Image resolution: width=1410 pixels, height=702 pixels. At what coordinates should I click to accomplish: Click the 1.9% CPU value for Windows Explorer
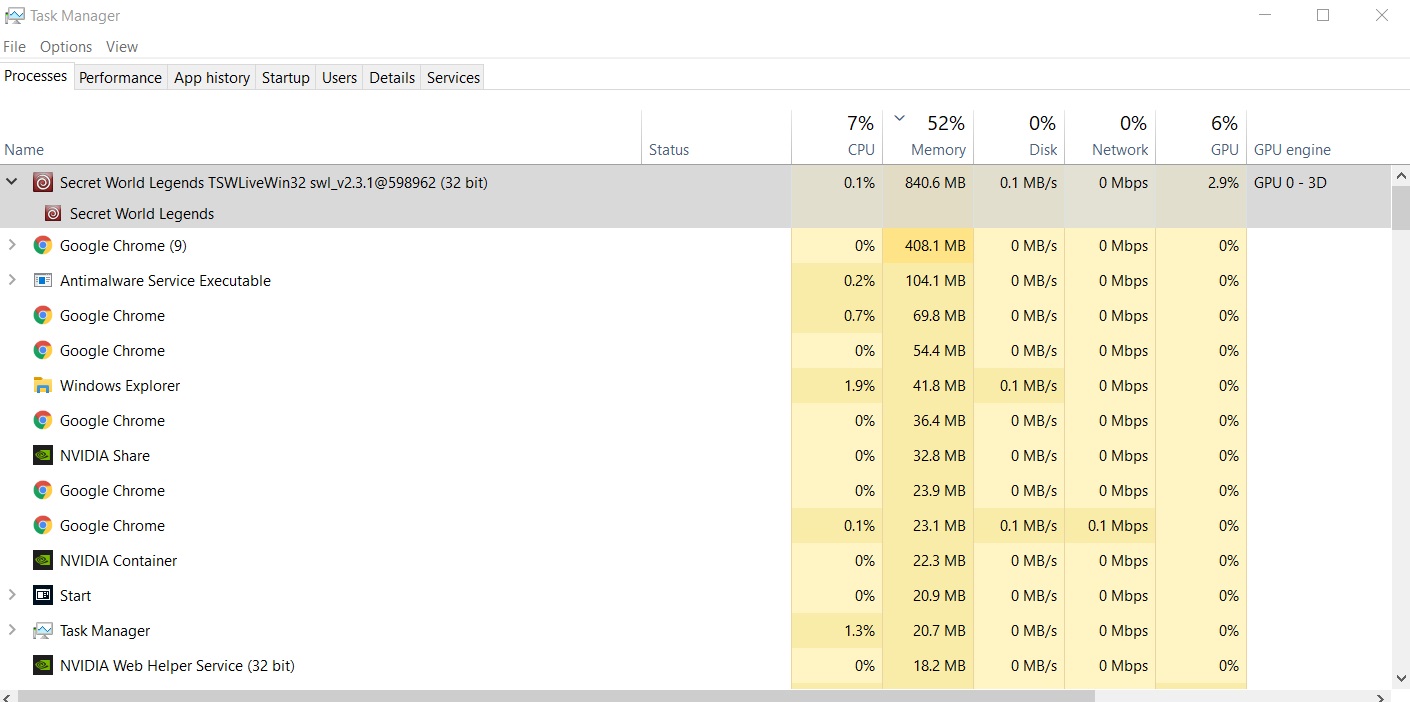coord(859,386)
